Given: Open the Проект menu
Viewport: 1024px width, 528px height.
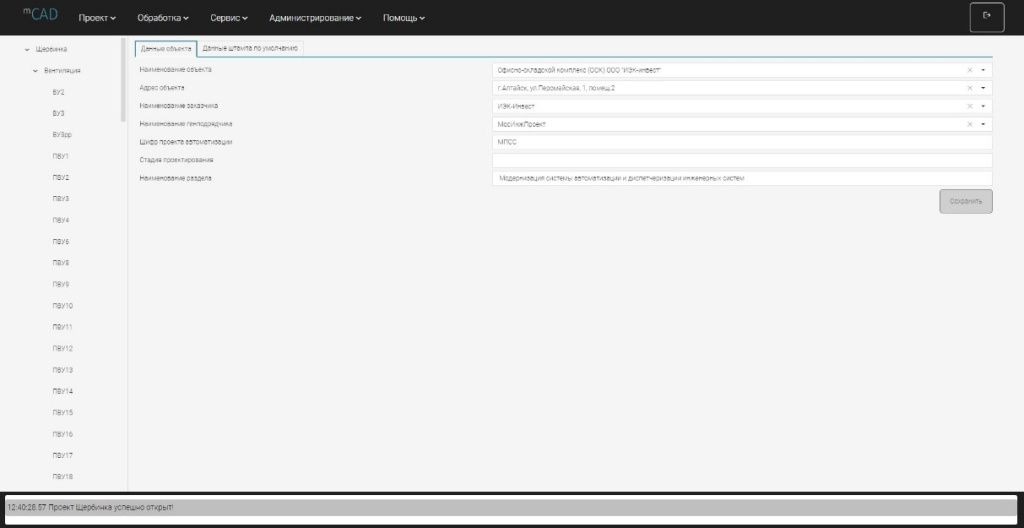Looking at the screenshot, I should click(97, 18).
